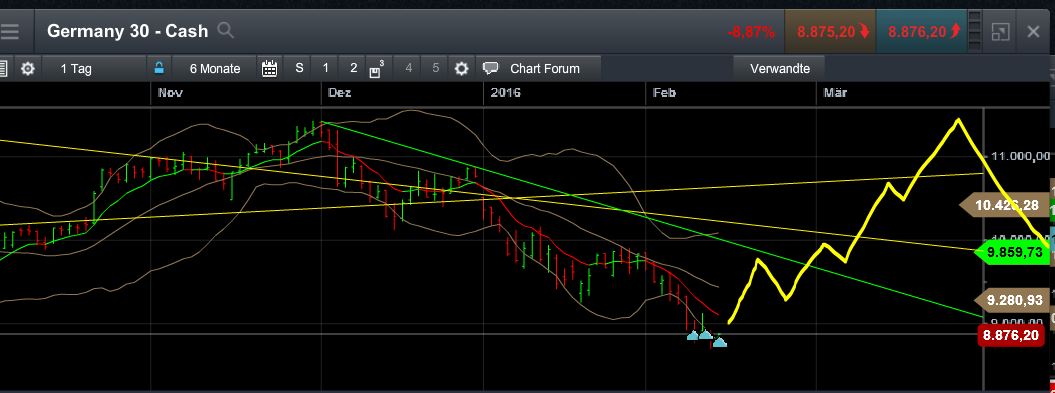Select greyed-out layout preset 5
This screenshot has height=393, width=1055.
pyautogui.click(x=436, y=68)
